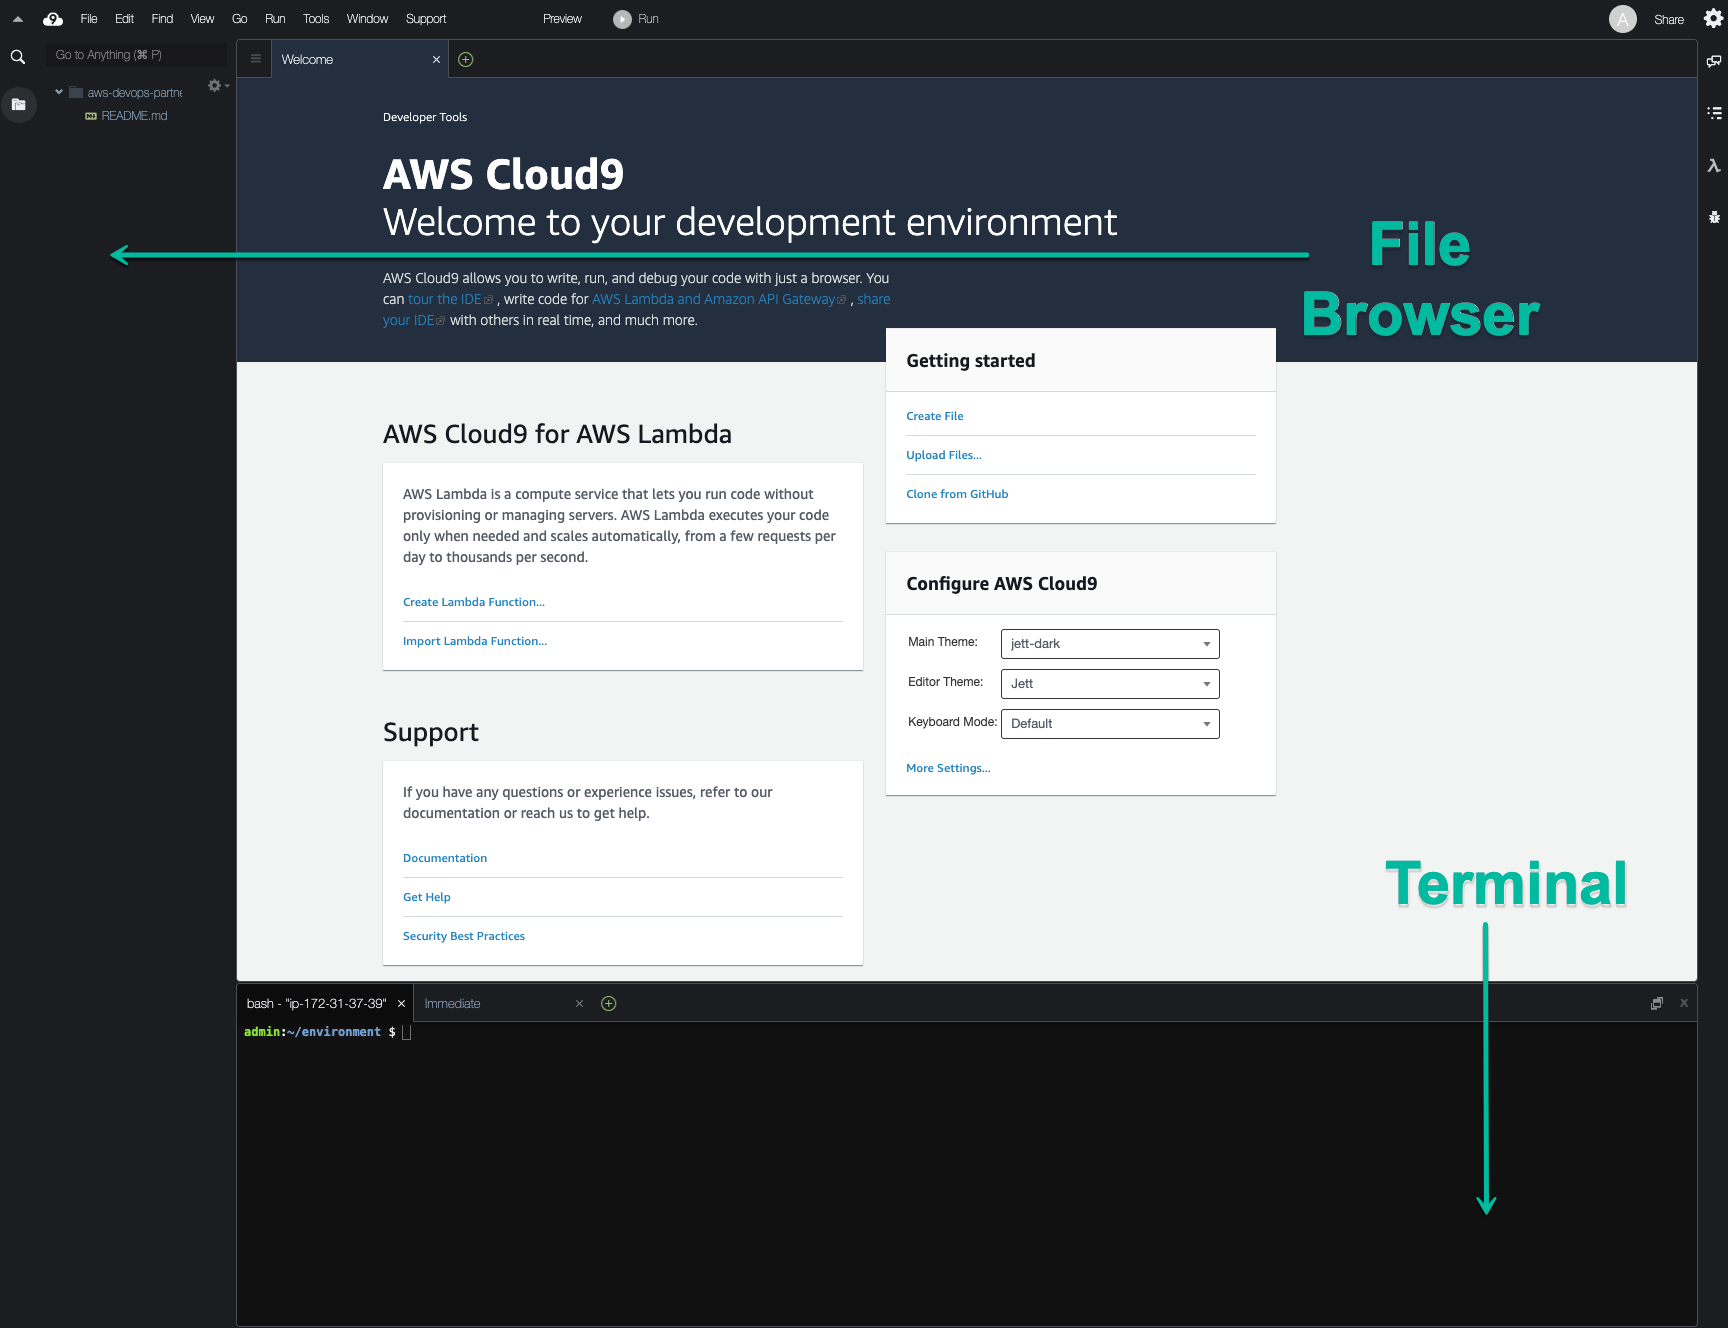Open README.md in the file tree

coord(134,116)
